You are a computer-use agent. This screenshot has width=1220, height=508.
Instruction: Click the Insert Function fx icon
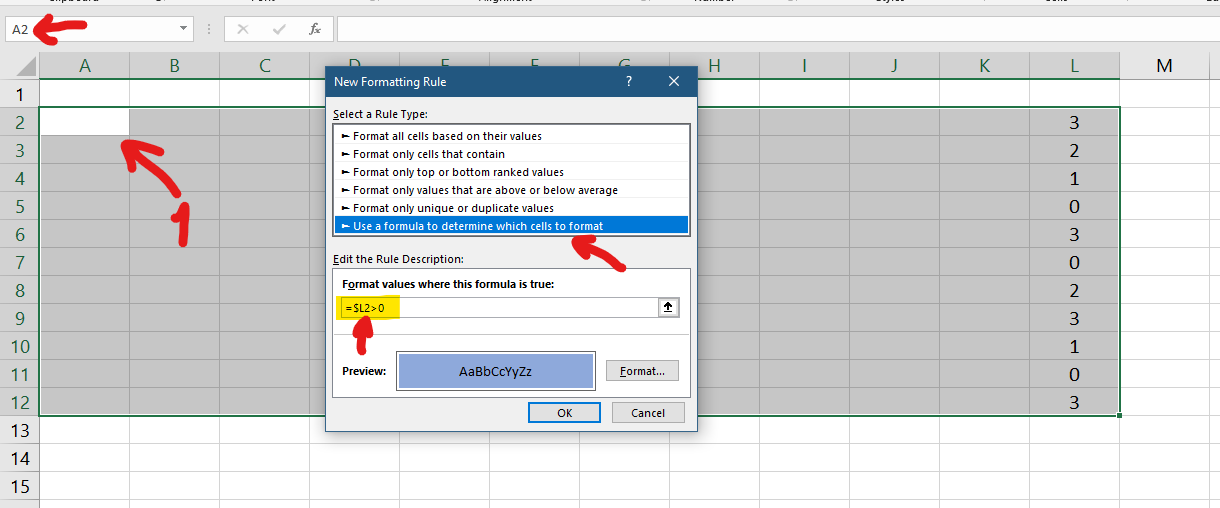point(315,29)
